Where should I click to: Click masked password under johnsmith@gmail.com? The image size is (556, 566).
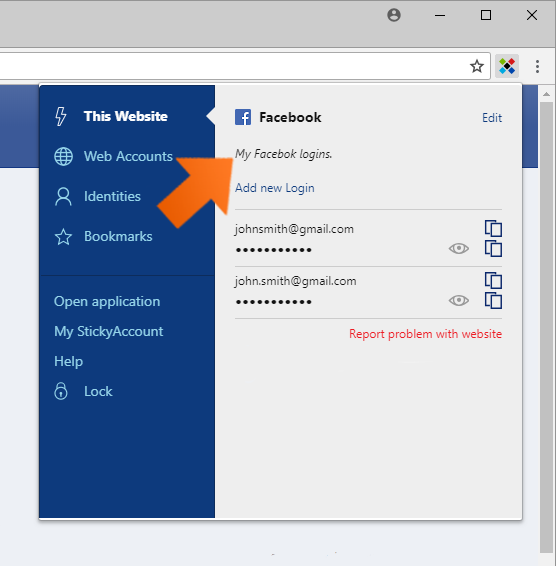pyautogui.click(x=274, y=250)
